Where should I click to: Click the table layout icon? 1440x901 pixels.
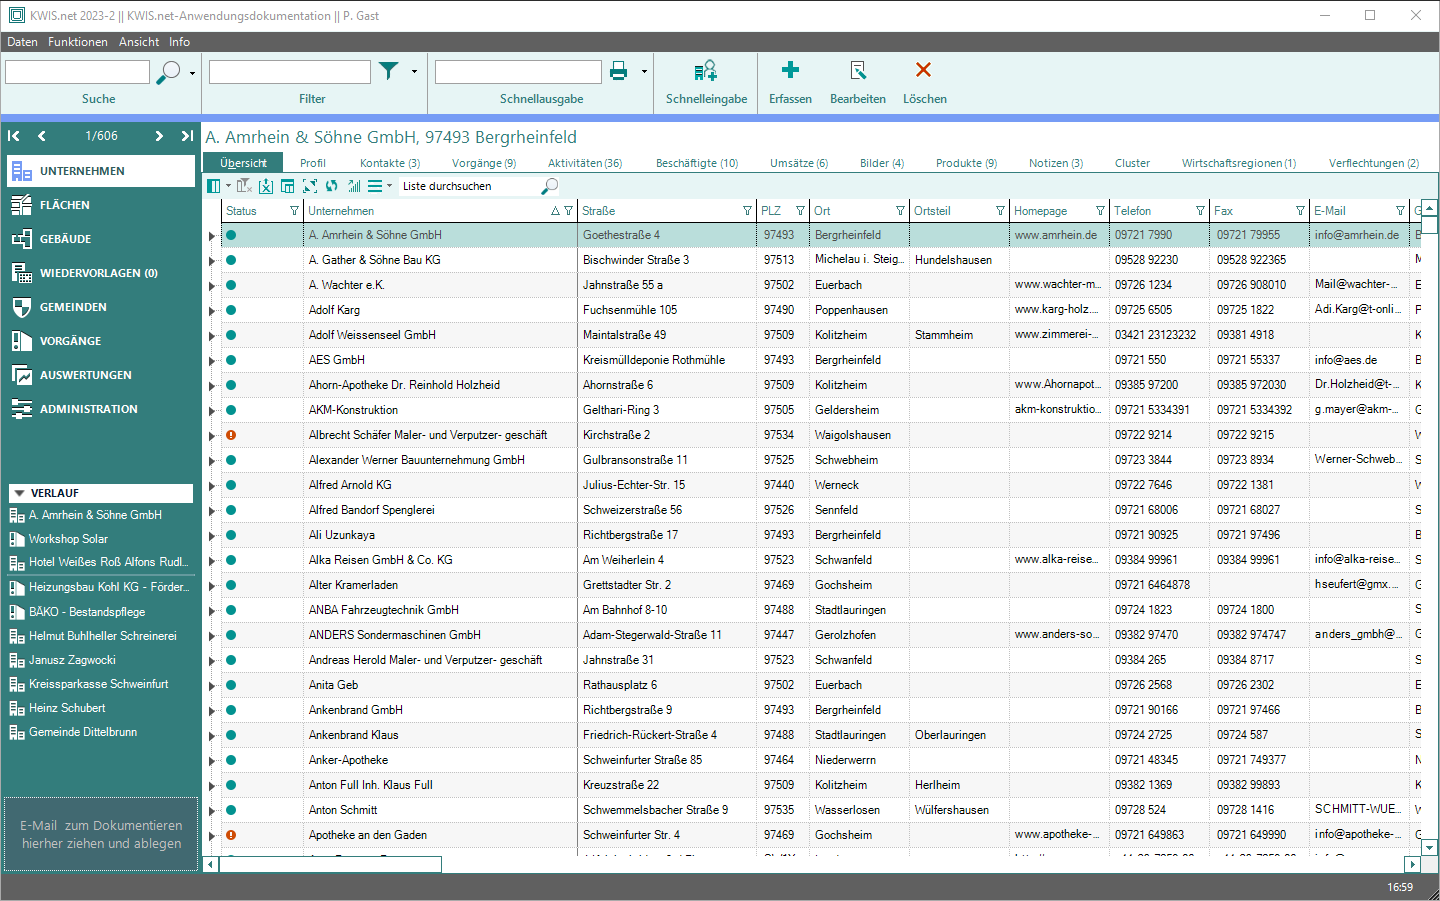pos(288,186)
